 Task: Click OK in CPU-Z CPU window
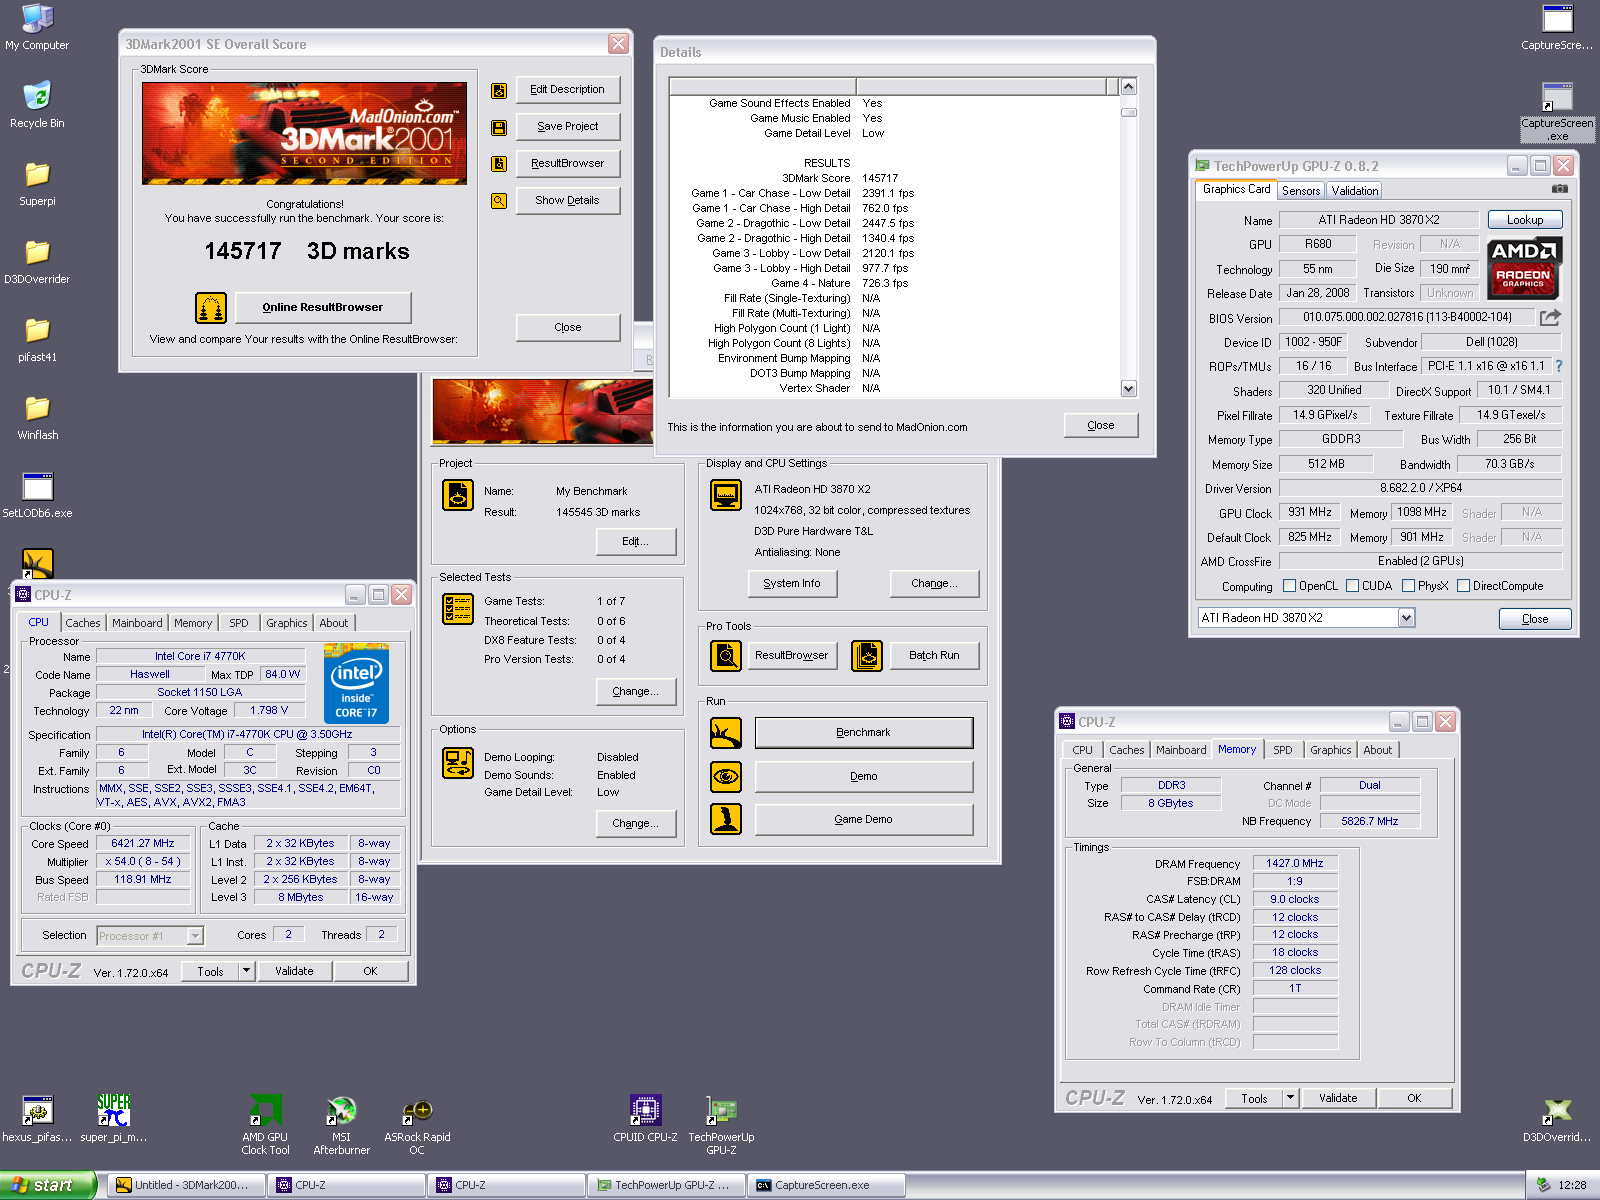371,971
